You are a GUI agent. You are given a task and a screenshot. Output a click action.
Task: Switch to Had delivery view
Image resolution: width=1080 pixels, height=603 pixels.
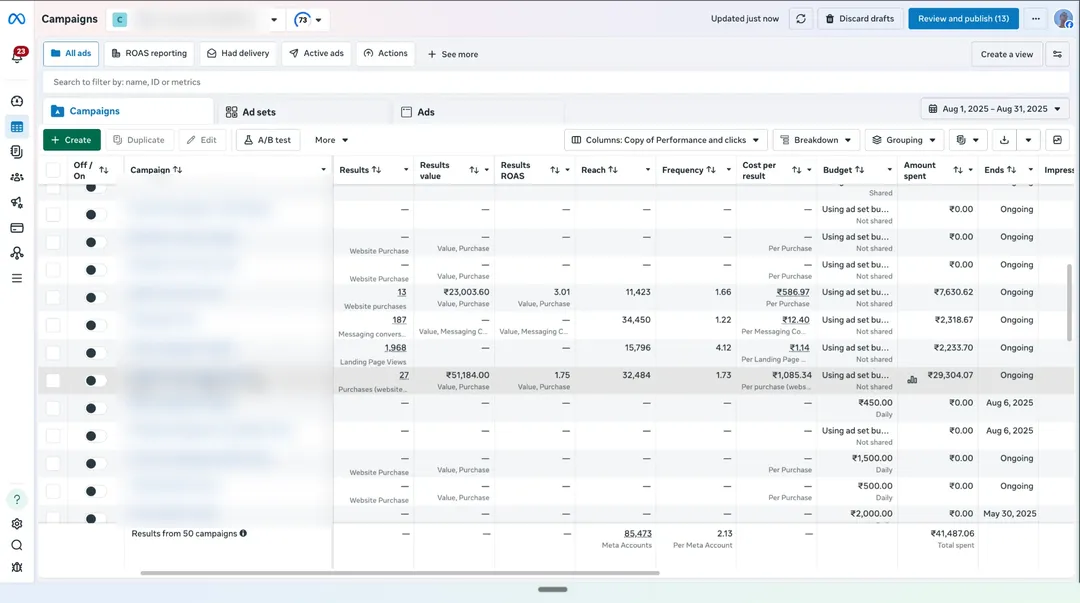pyautogui.click(x=238, y=53)
